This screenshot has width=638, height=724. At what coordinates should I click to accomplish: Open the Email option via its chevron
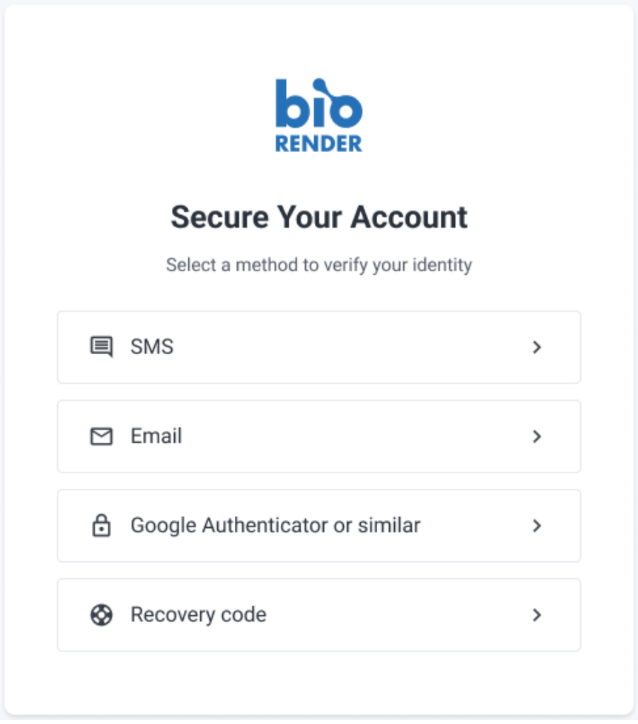pyautogui.click(x=537, y=436)
